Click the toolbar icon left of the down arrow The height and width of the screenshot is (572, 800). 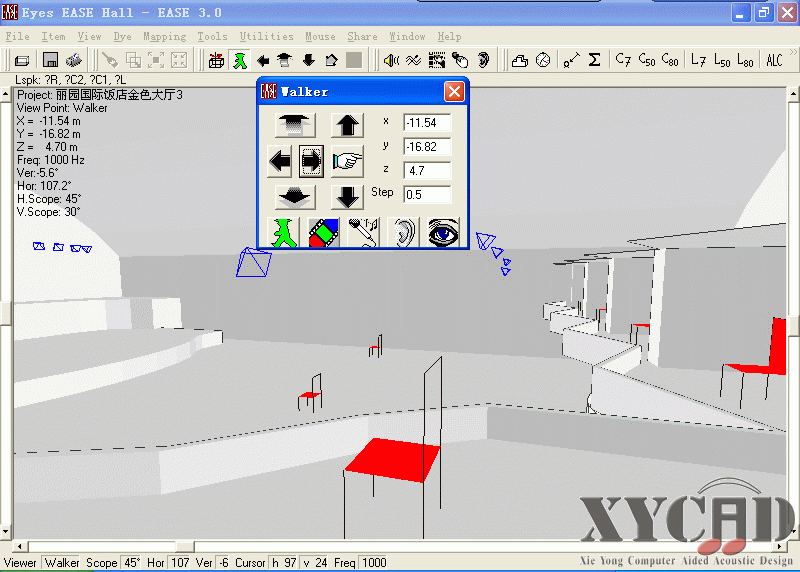coord(285,60)
